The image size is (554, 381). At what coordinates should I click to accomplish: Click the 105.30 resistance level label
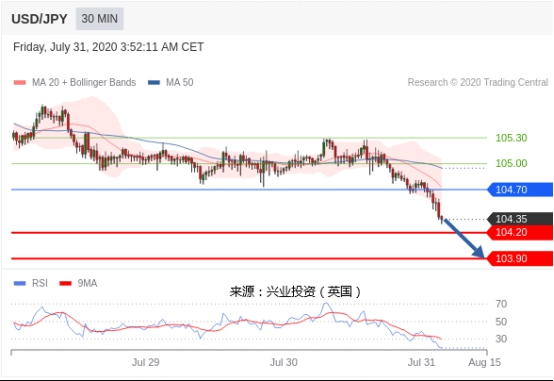point(511,138)
